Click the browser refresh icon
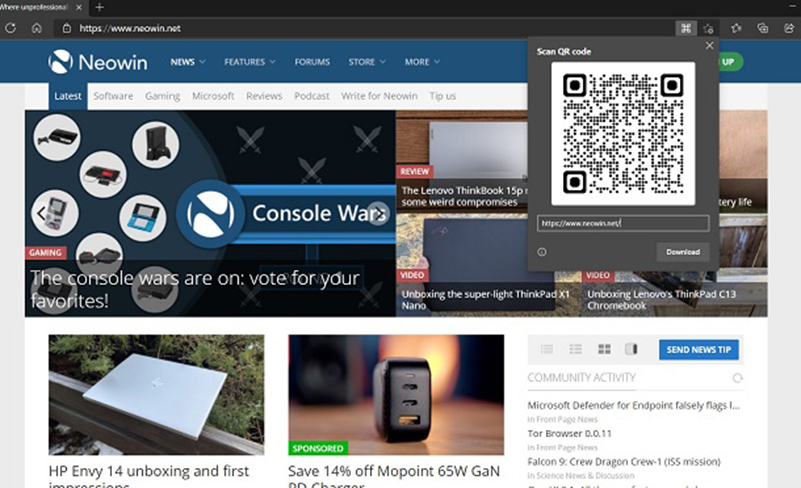This screenshot has height=488, width=801. [10, 28]
